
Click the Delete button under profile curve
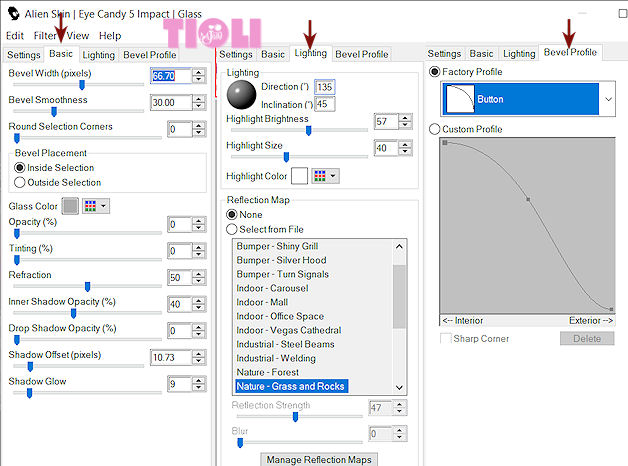click(x=587, y=339)
